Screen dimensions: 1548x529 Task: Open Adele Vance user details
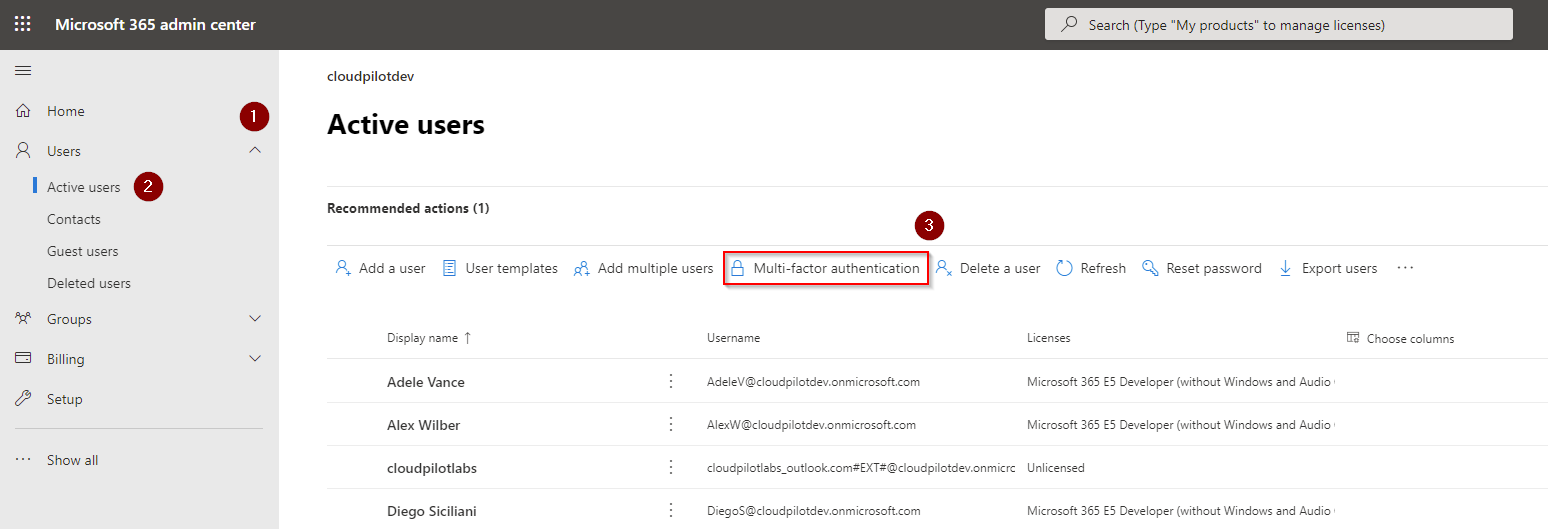(x=426, y=382)
